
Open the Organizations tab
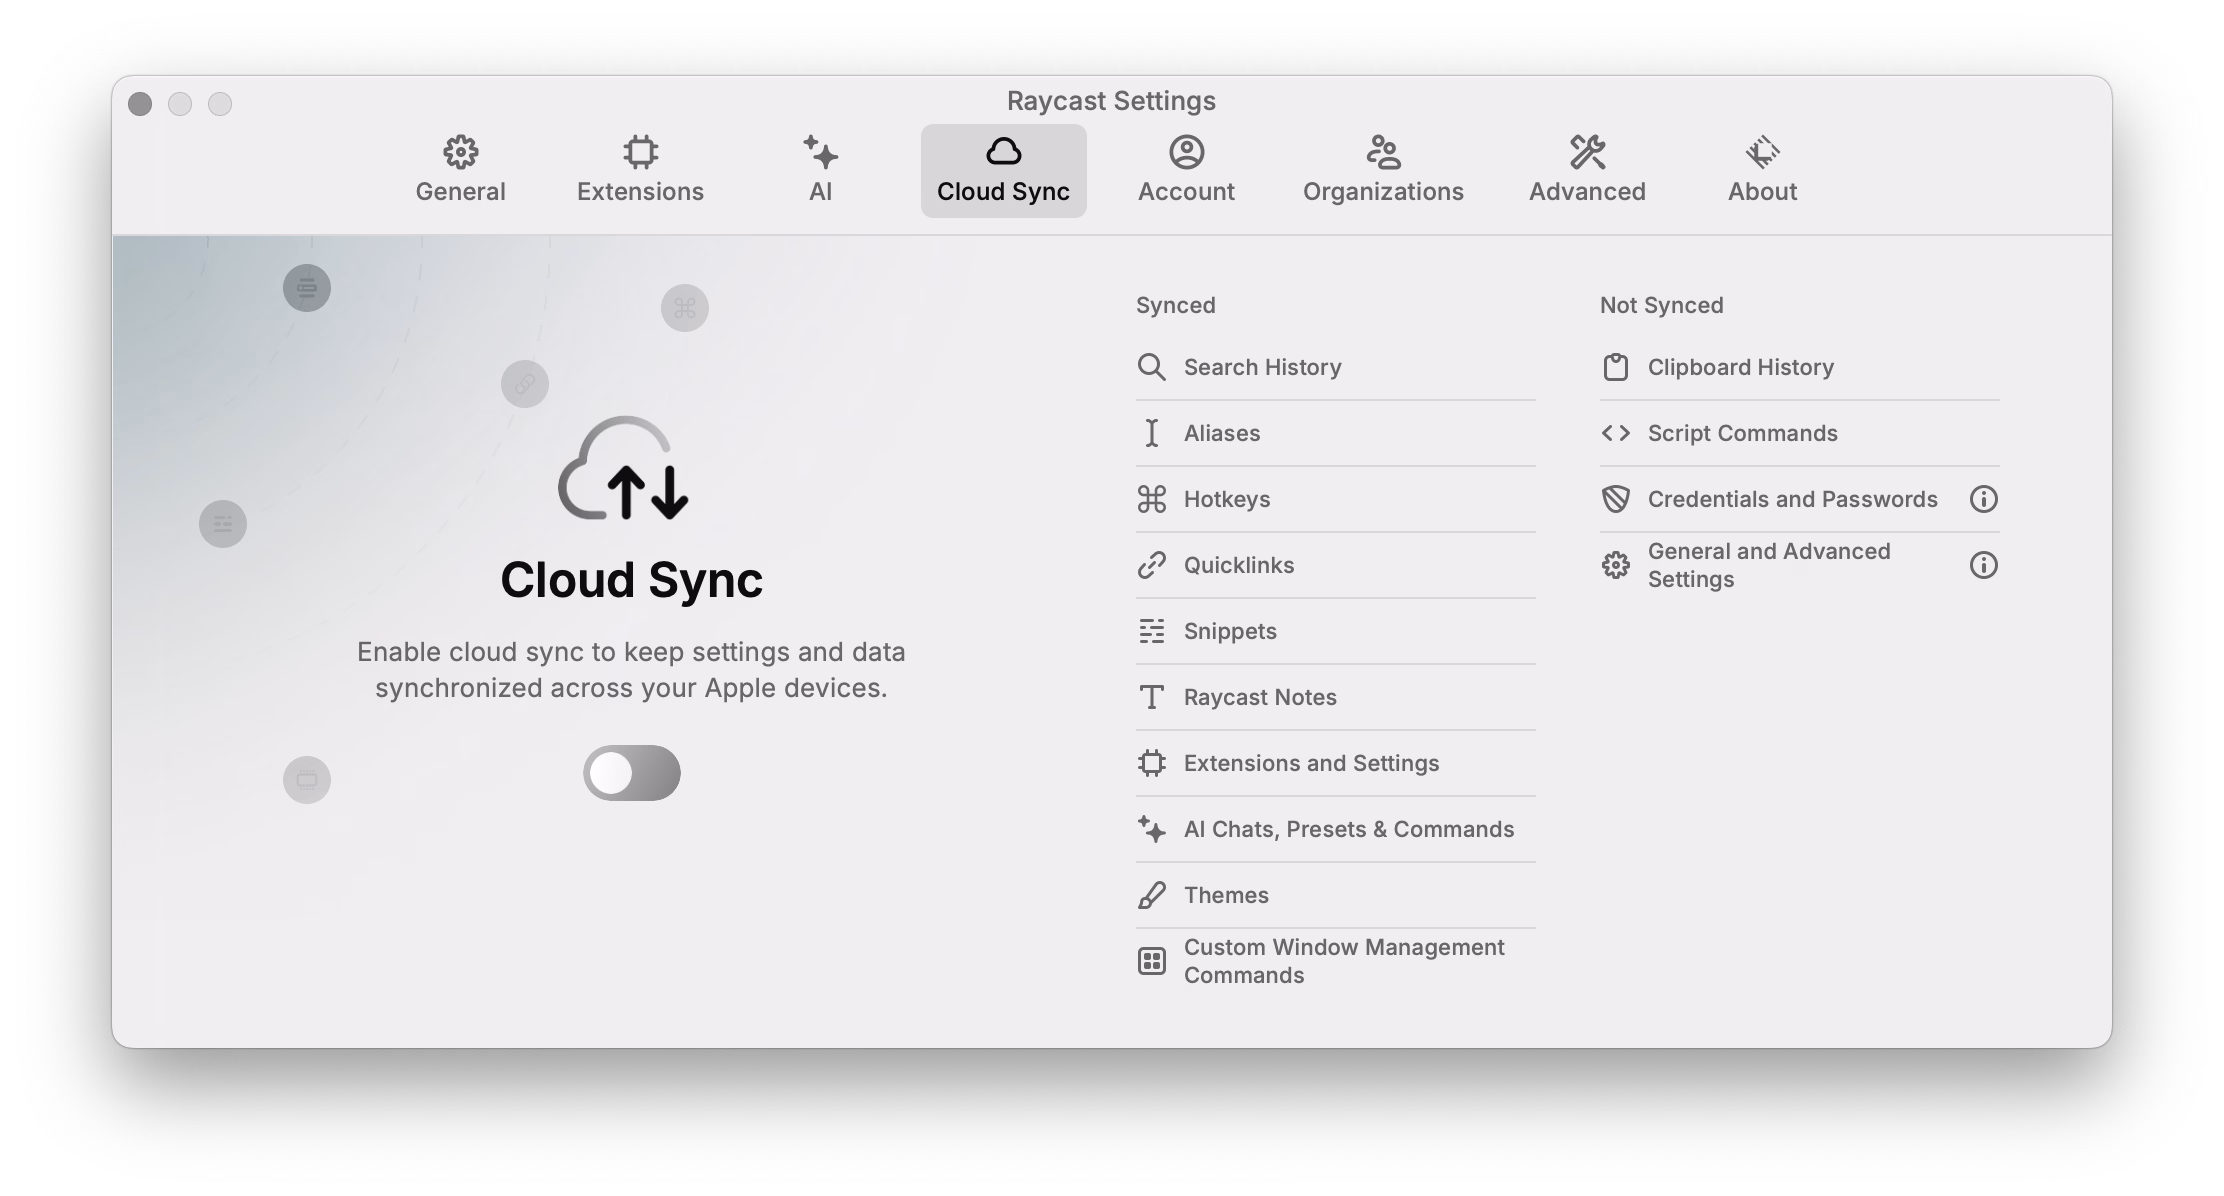[x=1383, y=170]
